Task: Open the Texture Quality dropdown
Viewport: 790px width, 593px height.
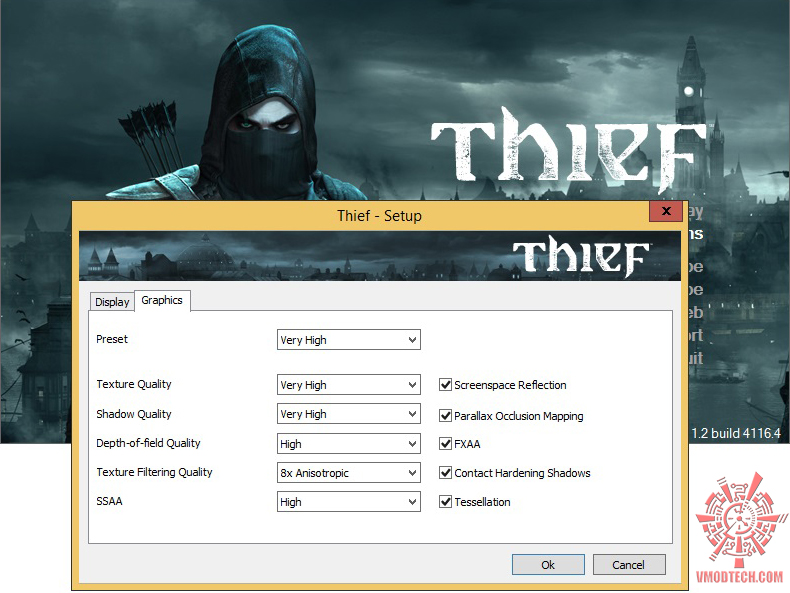Action: [349, 385]
